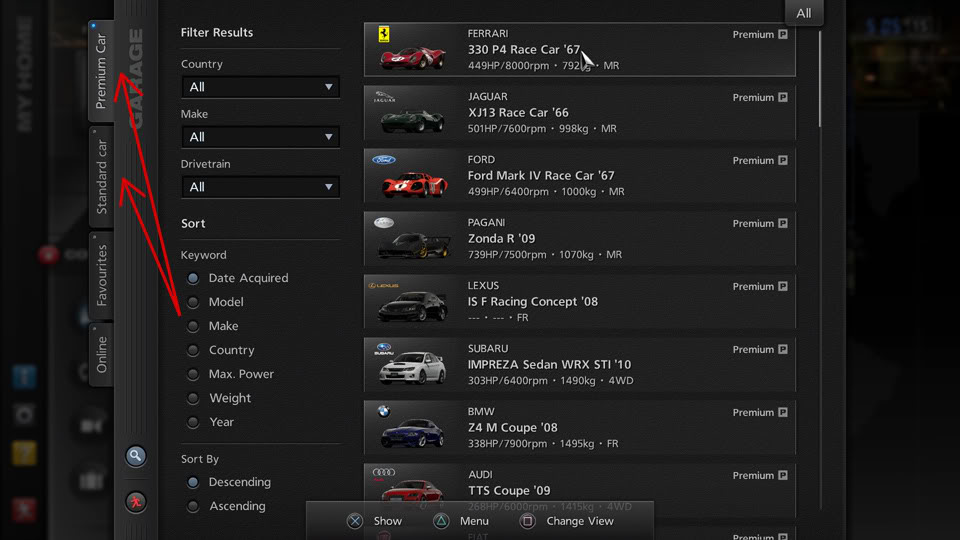Click '303HP/6400rpm' spec text
The image size is (960, 540).
click(x=508, y=381)
